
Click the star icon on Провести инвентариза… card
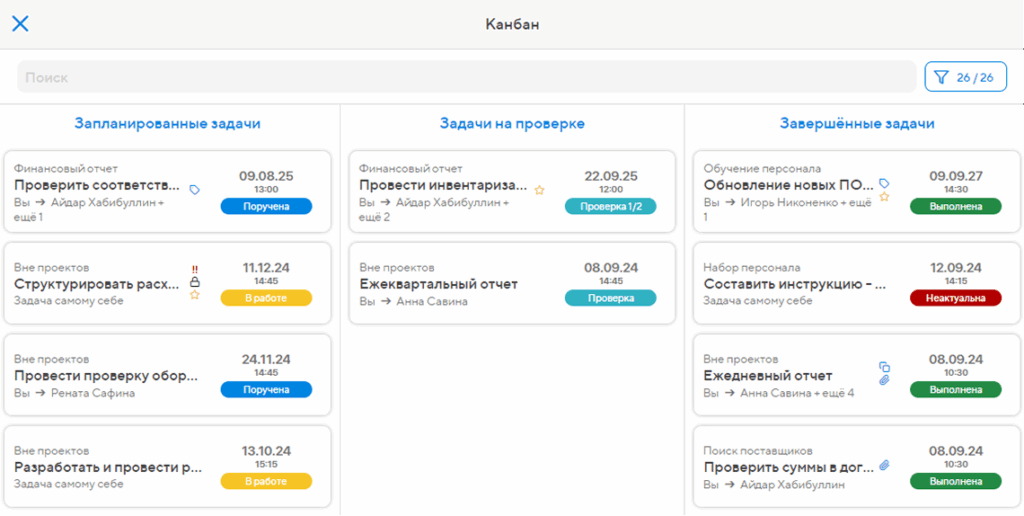539,190
